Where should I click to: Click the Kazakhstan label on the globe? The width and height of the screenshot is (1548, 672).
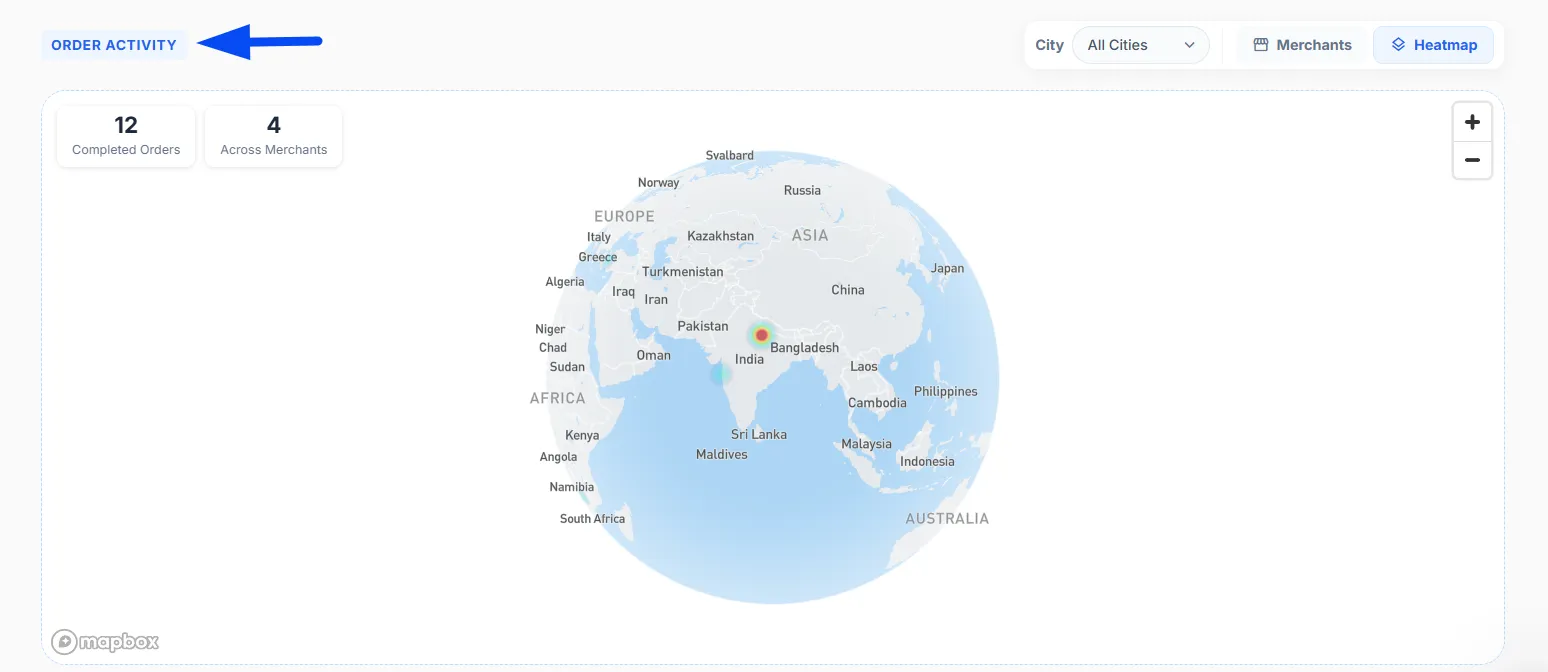(x=721, y=236)
